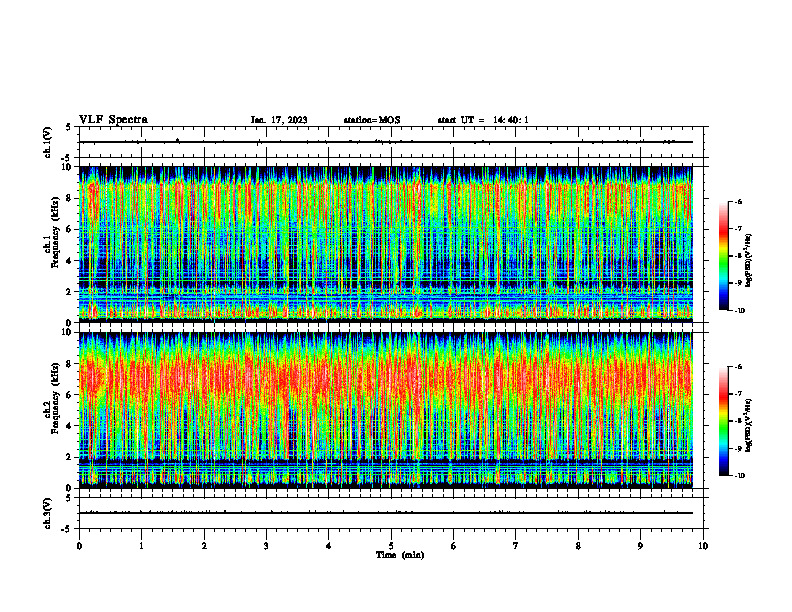Click time axis tick label "9"
Viewport: 792px width, 612px height.
(x=640, y=546)
